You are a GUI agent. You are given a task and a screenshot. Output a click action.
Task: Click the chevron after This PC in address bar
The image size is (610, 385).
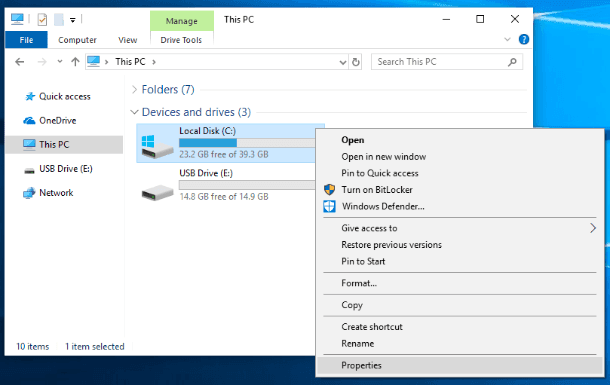click(x=154, y=62)
